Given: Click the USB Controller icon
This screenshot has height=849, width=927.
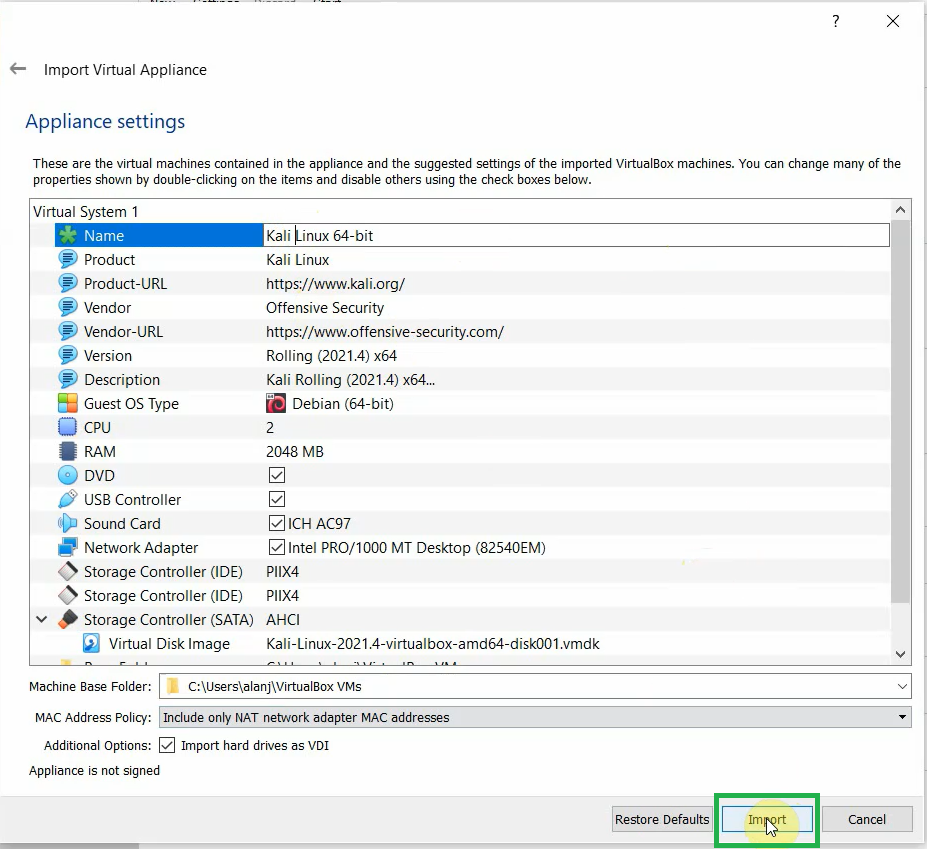Looking at the screenshot, I should [x=66, y=499].
